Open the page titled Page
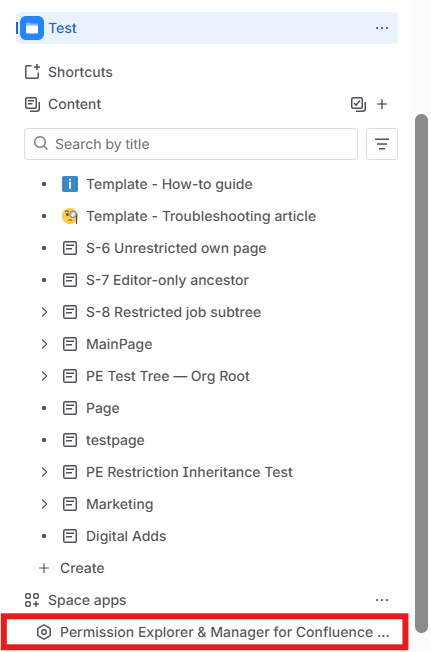This screenshot has height=652, width=431. pos(103,408)
